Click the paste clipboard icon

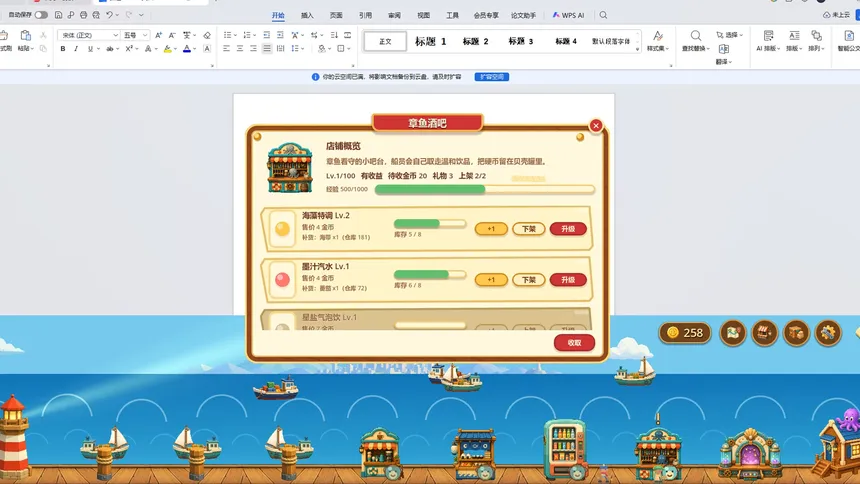(x=25, y=36)
